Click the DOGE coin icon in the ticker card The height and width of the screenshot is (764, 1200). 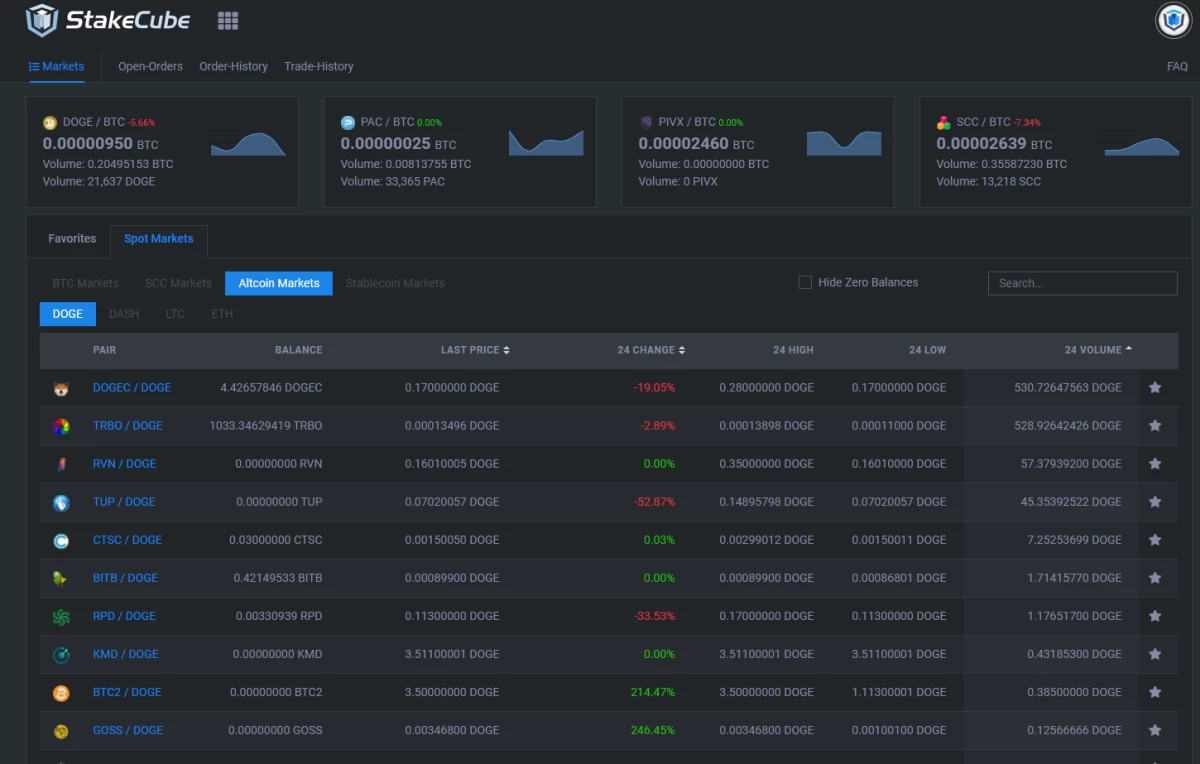[50, 123]
